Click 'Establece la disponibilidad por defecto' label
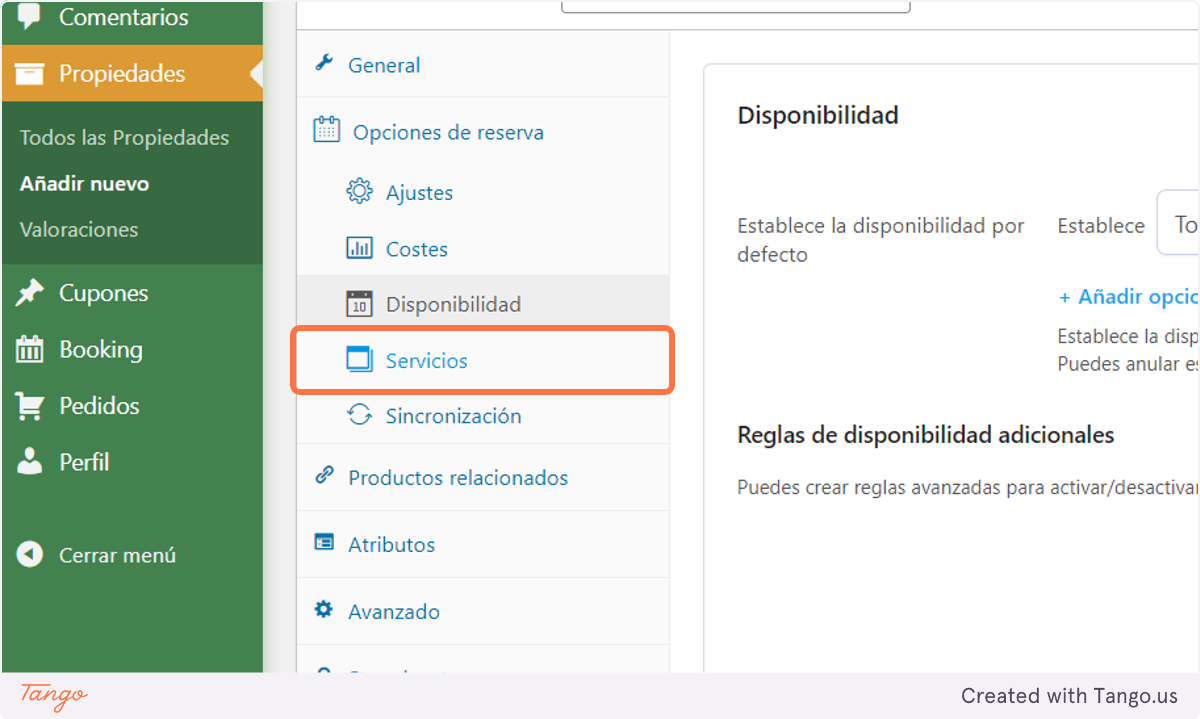Viewport: 1200px width, 719px height. coord(881,240)
